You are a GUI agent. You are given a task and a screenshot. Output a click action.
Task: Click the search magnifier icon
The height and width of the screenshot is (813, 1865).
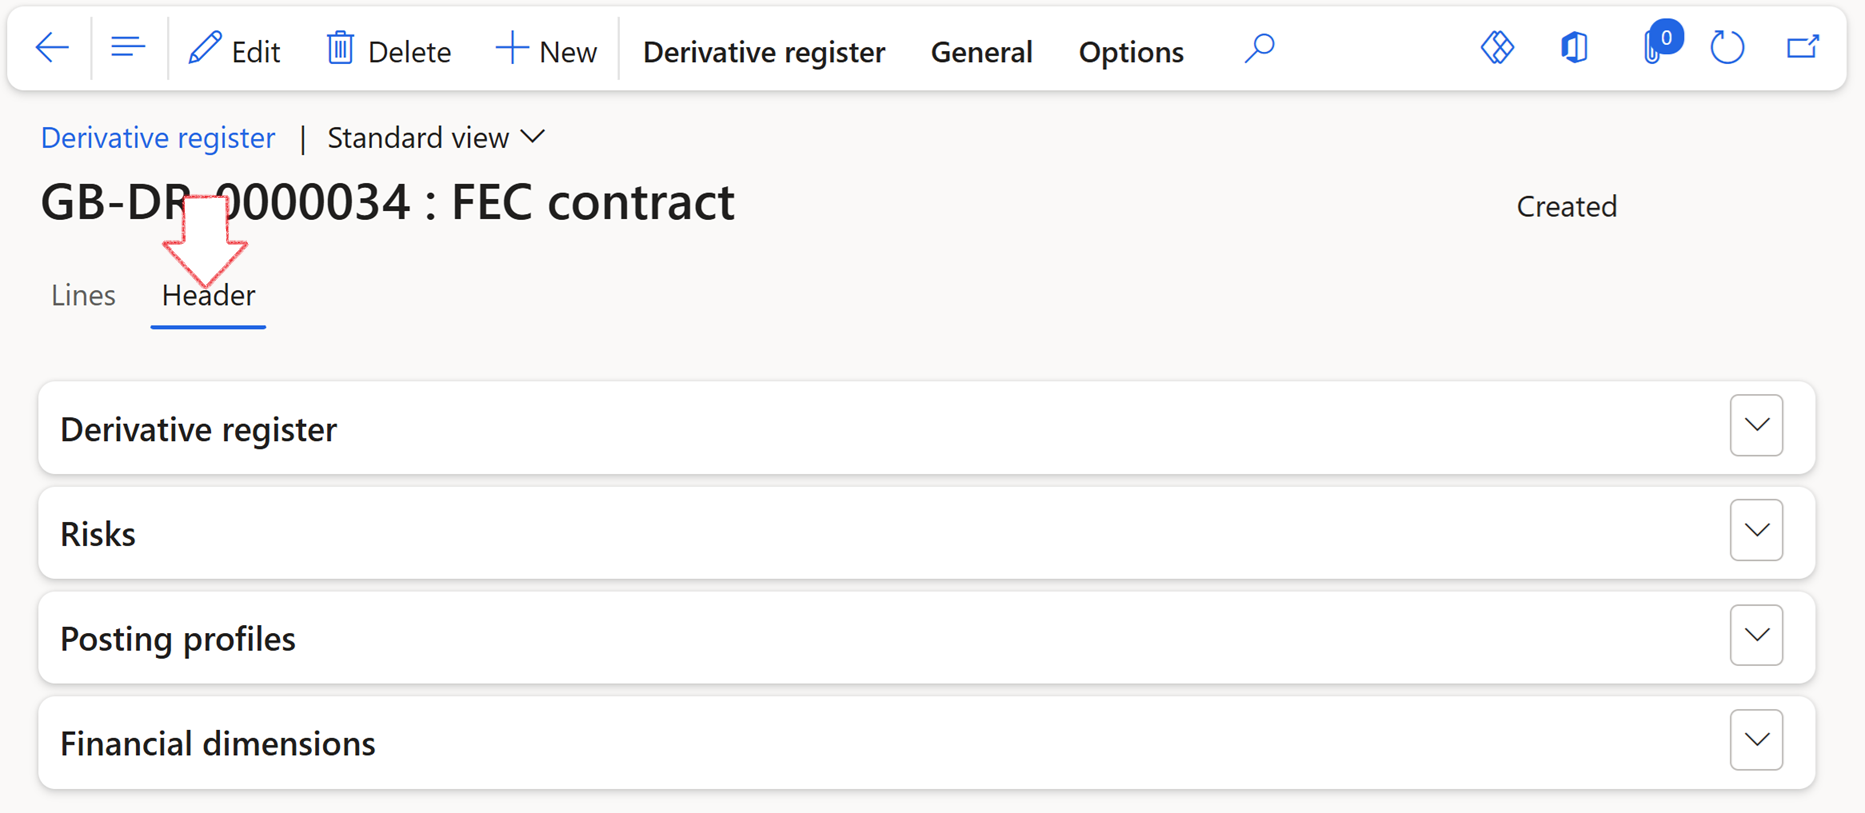(1259, 48)
